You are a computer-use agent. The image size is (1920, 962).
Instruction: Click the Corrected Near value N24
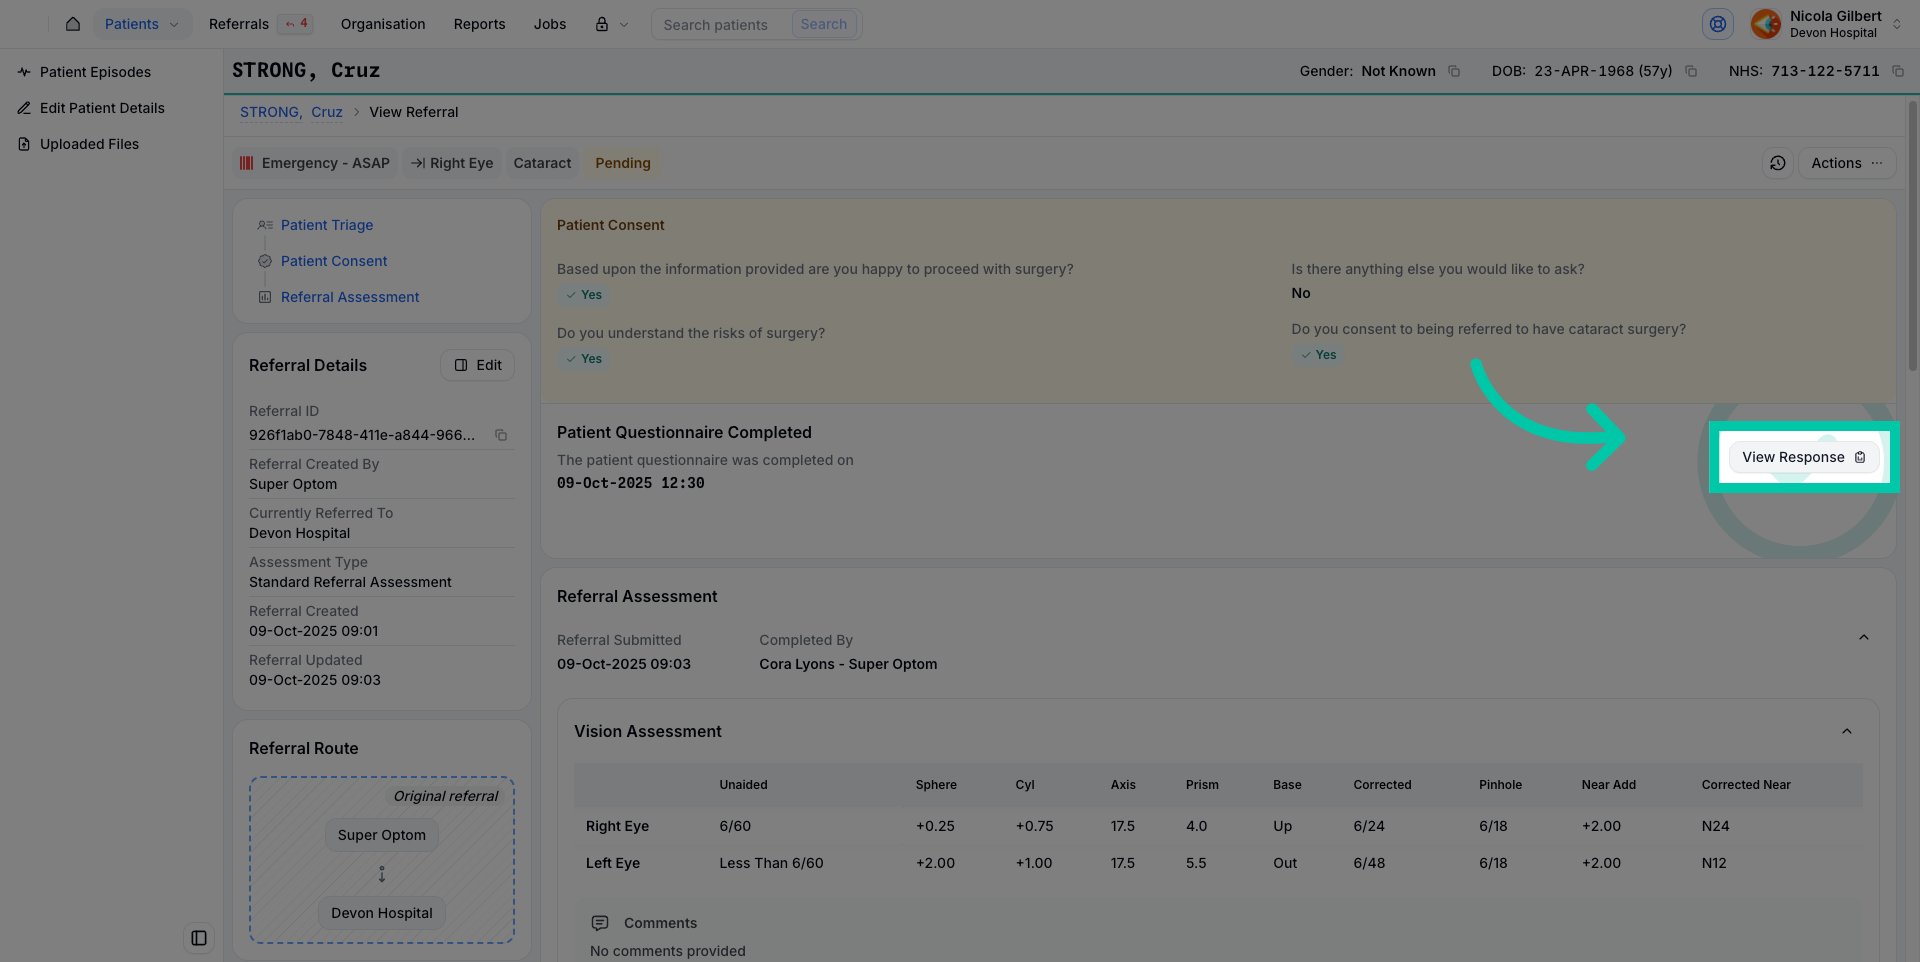pyautogui.click(x=1715, y=826)
